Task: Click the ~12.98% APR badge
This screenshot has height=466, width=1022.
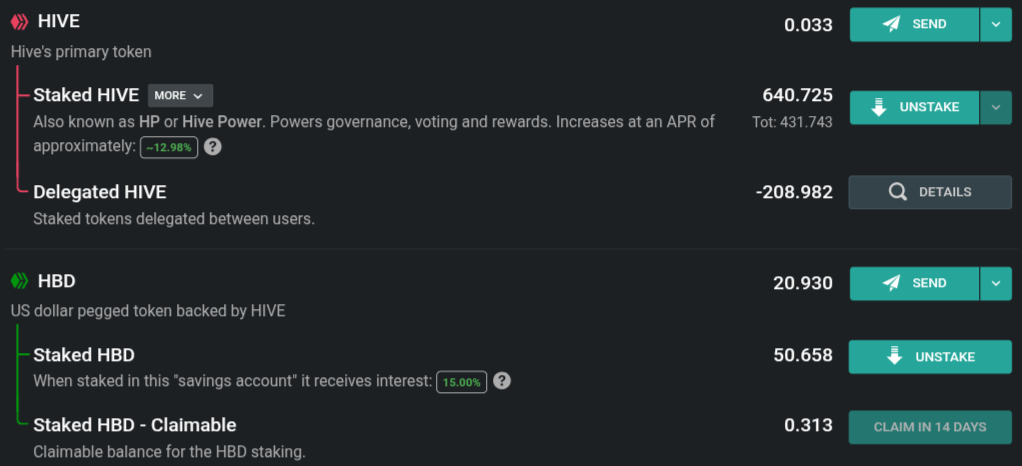Action: coord(169,147)
